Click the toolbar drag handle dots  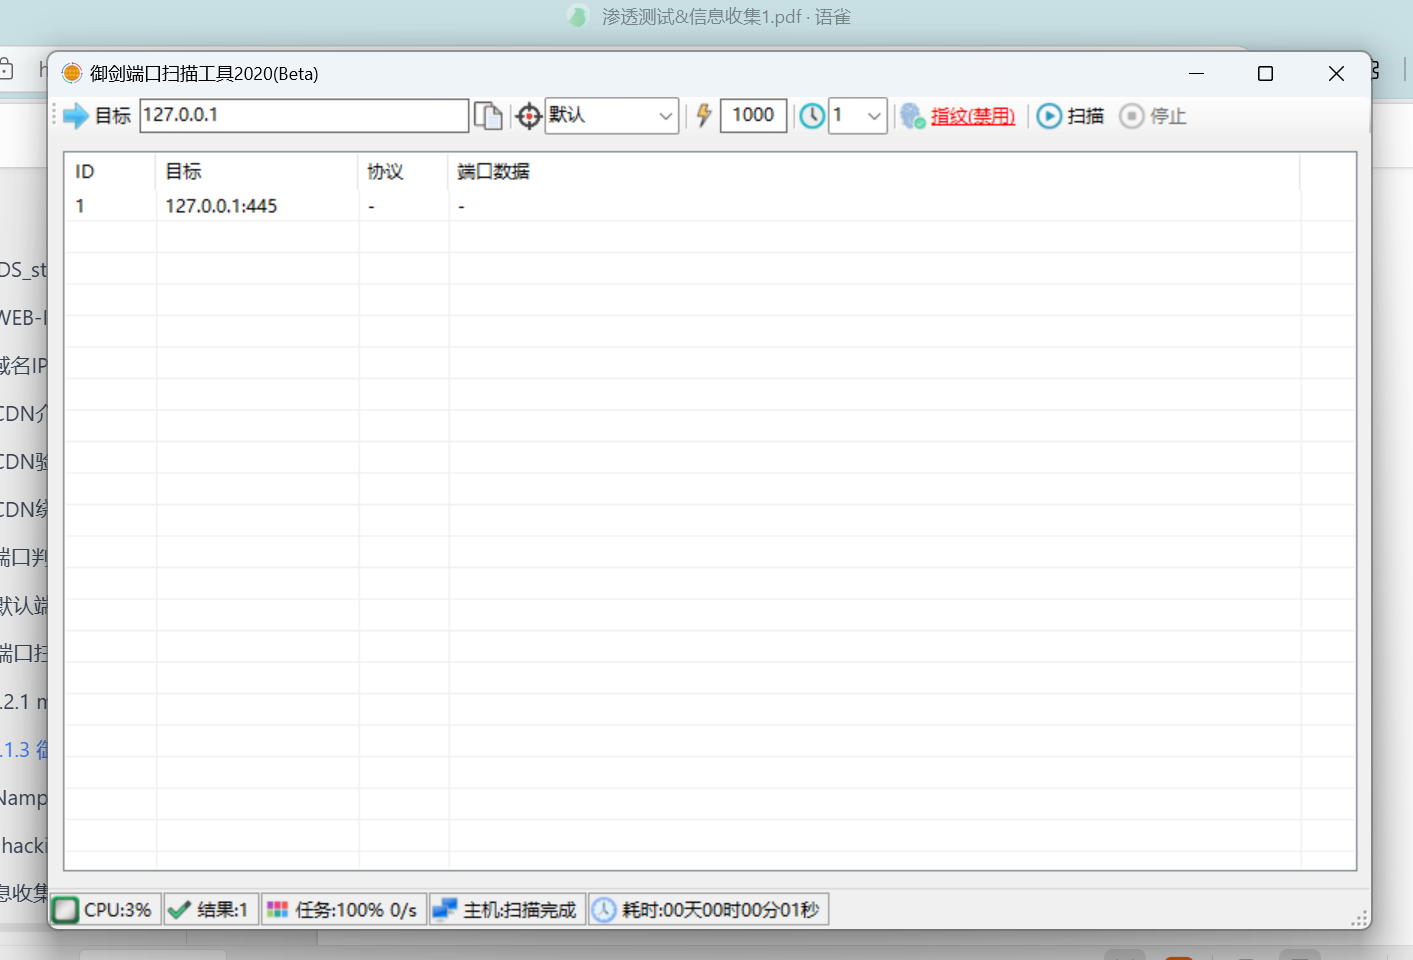pos(55,116)
